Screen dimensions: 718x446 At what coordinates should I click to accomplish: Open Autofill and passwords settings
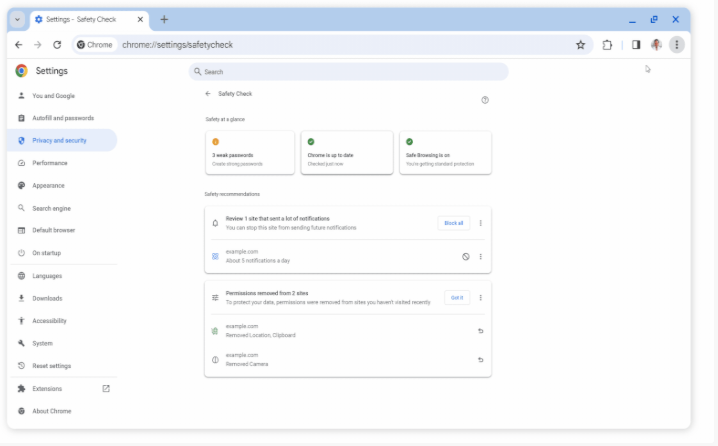pos(62,118)
